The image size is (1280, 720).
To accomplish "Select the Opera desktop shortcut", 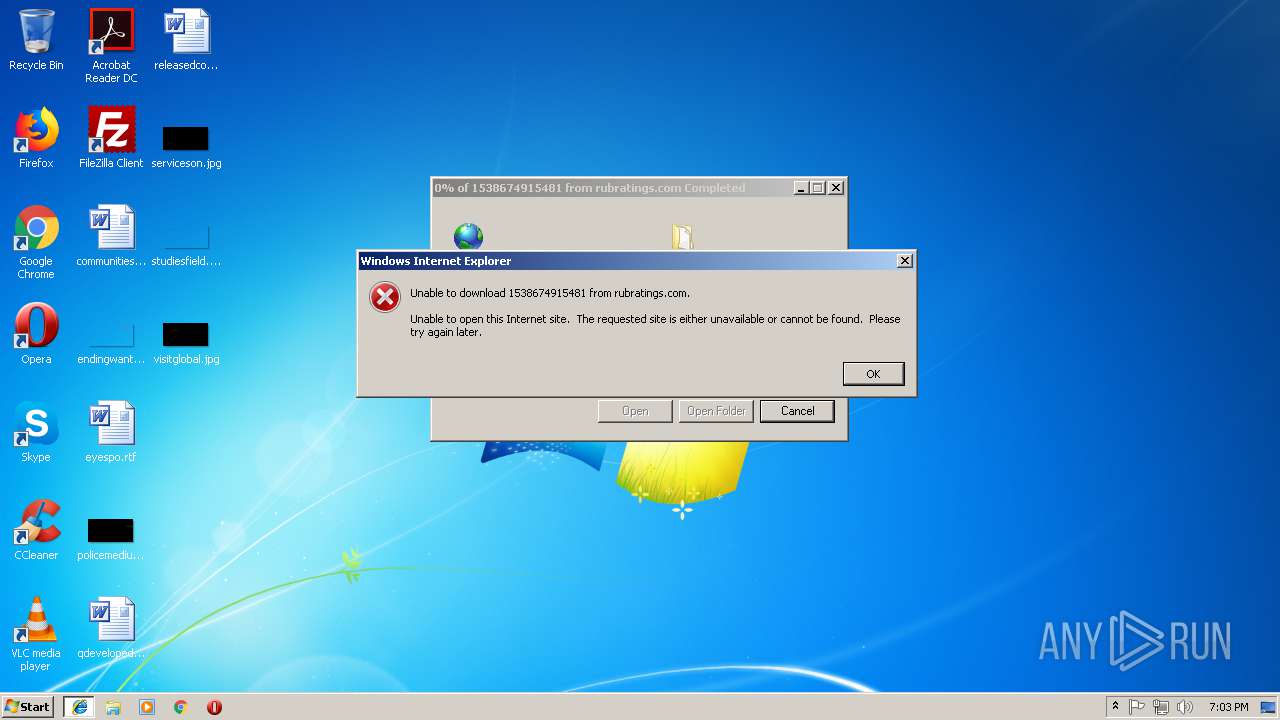I will (36, 334).
